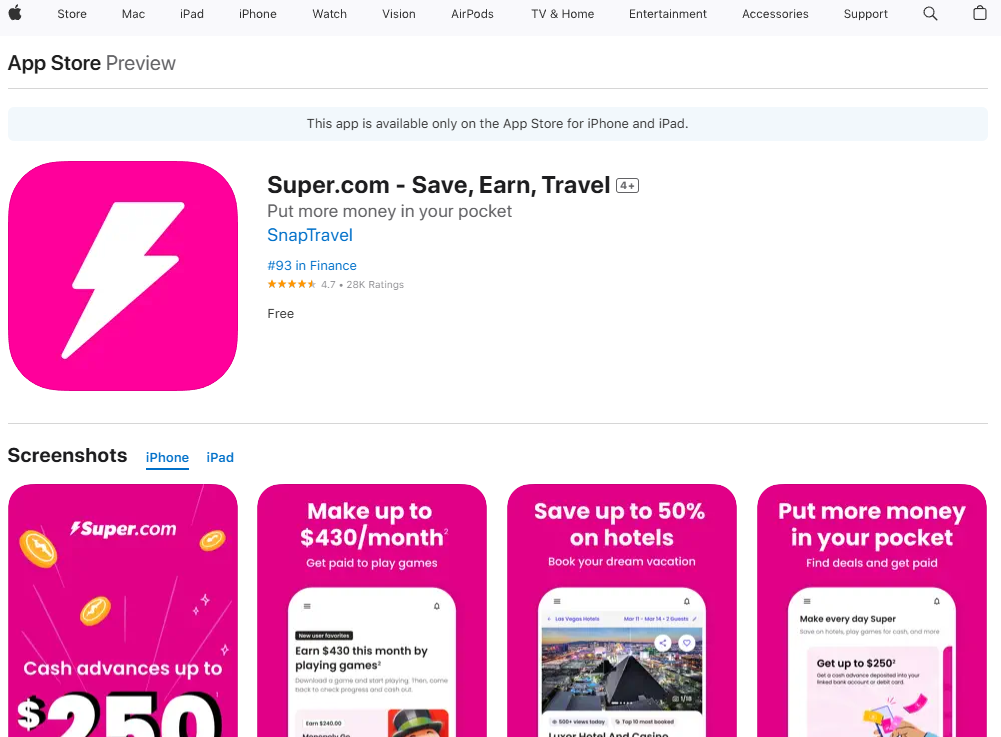Open the shopping bag icon

click(979, 13)
